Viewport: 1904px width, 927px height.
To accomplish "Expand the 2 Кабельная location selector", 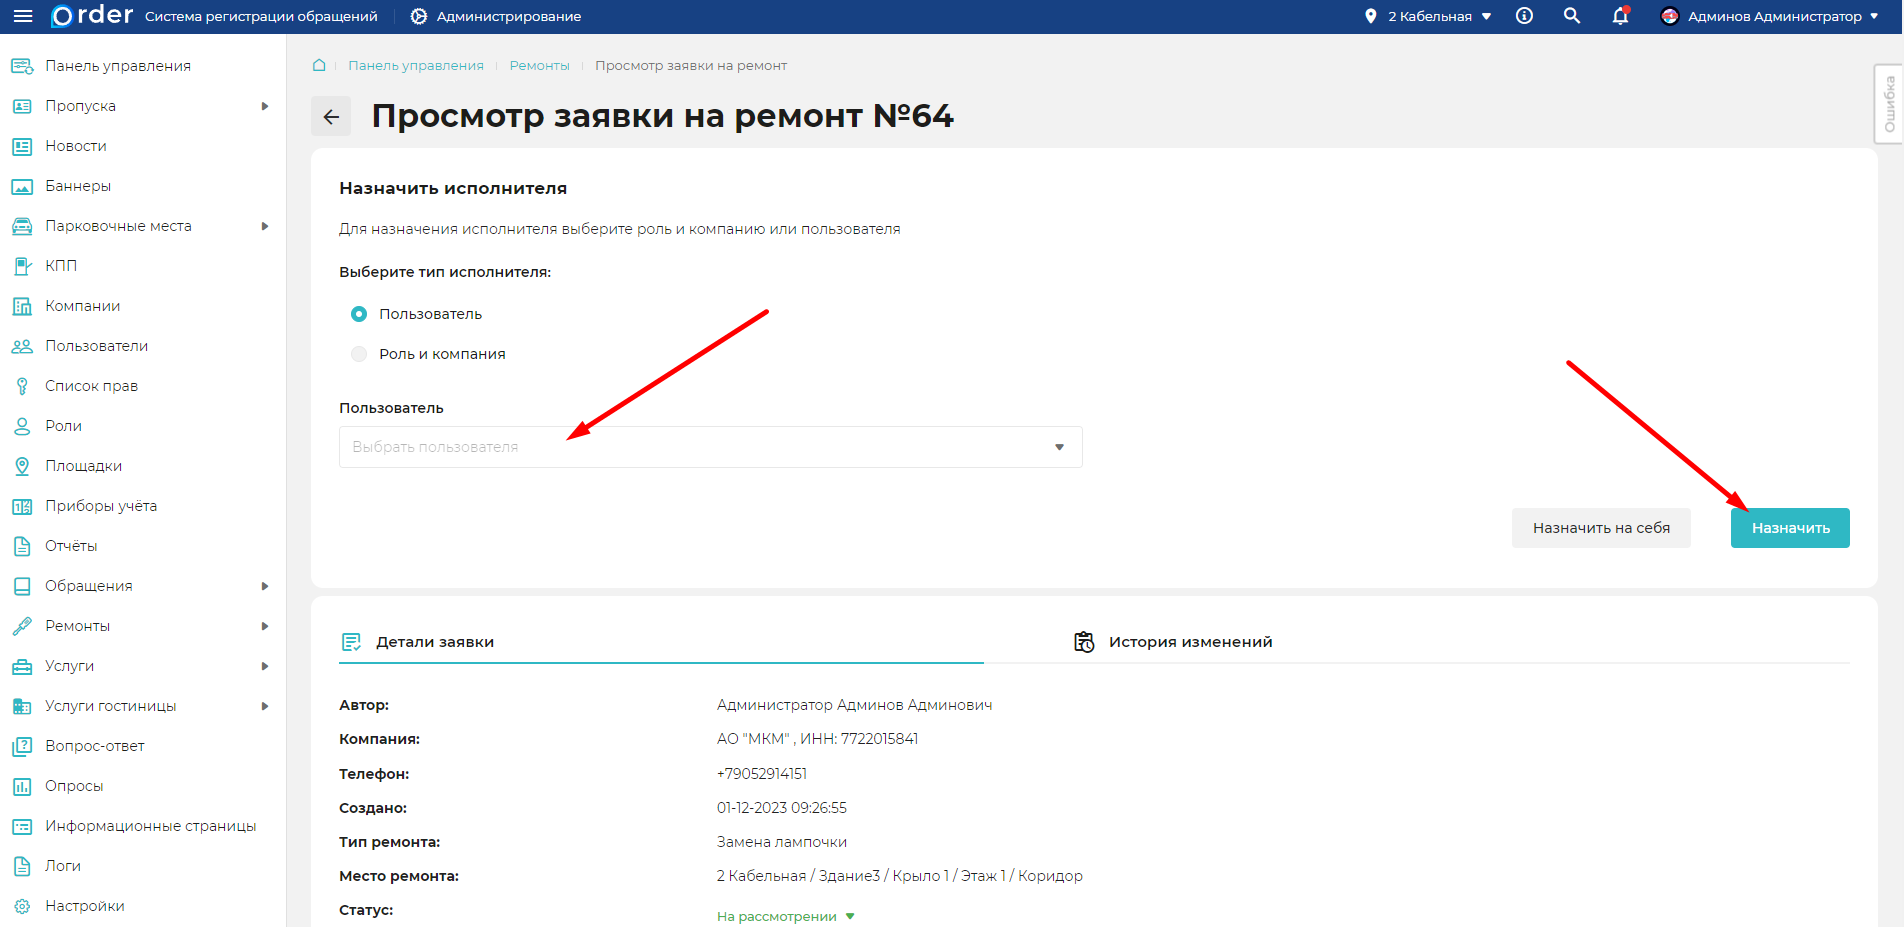I will coord(1429,16).
